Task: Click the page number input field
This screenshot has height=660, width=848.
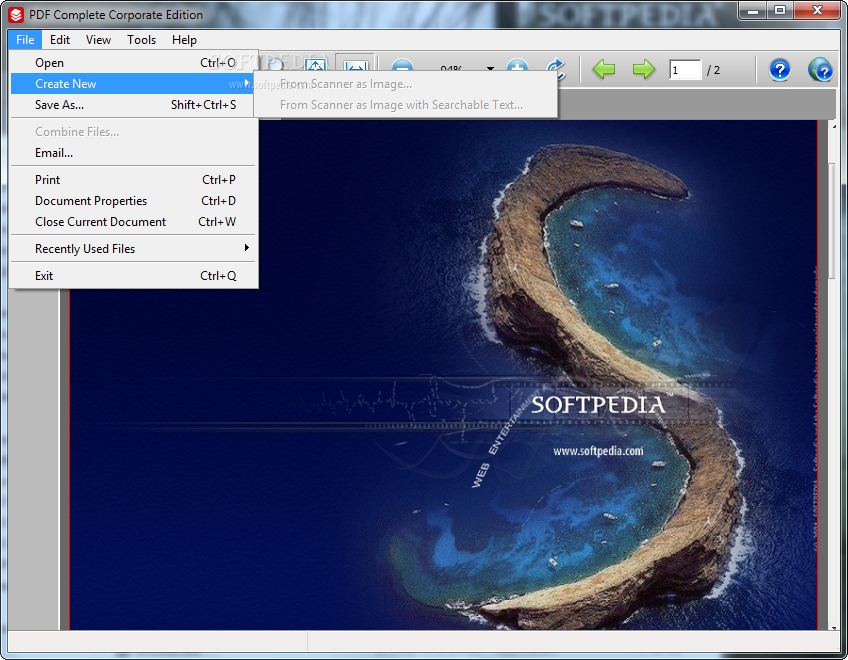Action: (685, 70)
